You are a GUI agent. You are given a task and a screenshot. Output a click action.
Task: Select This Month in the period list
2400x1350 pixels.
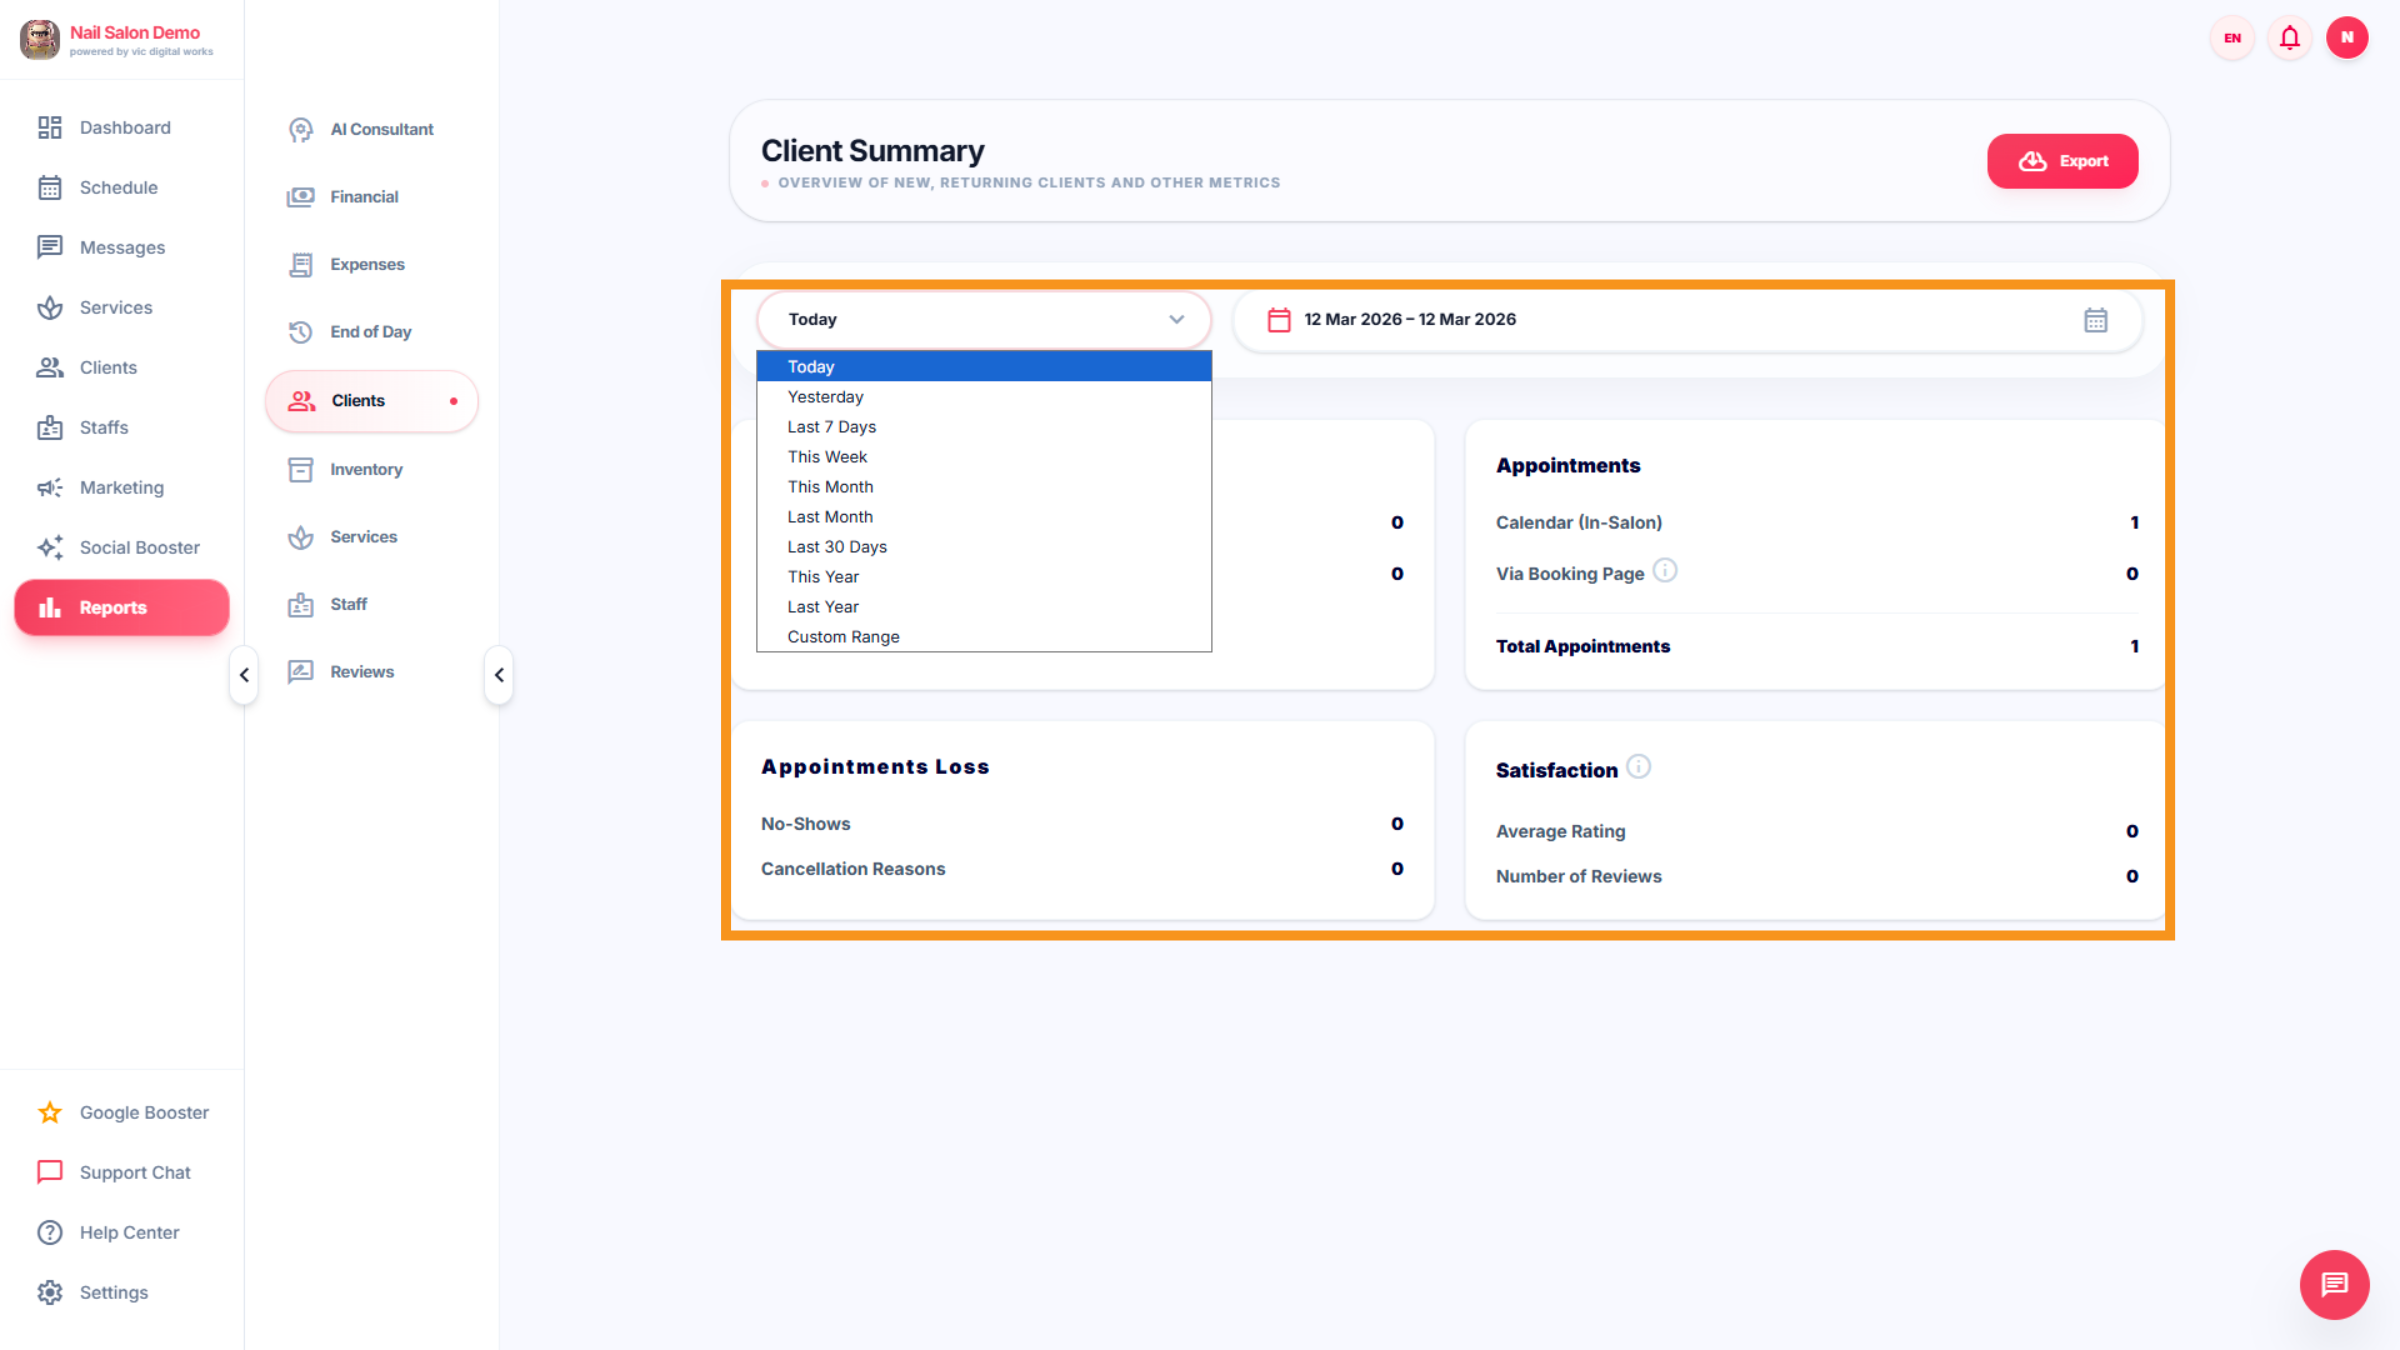(x=830, y=486)
